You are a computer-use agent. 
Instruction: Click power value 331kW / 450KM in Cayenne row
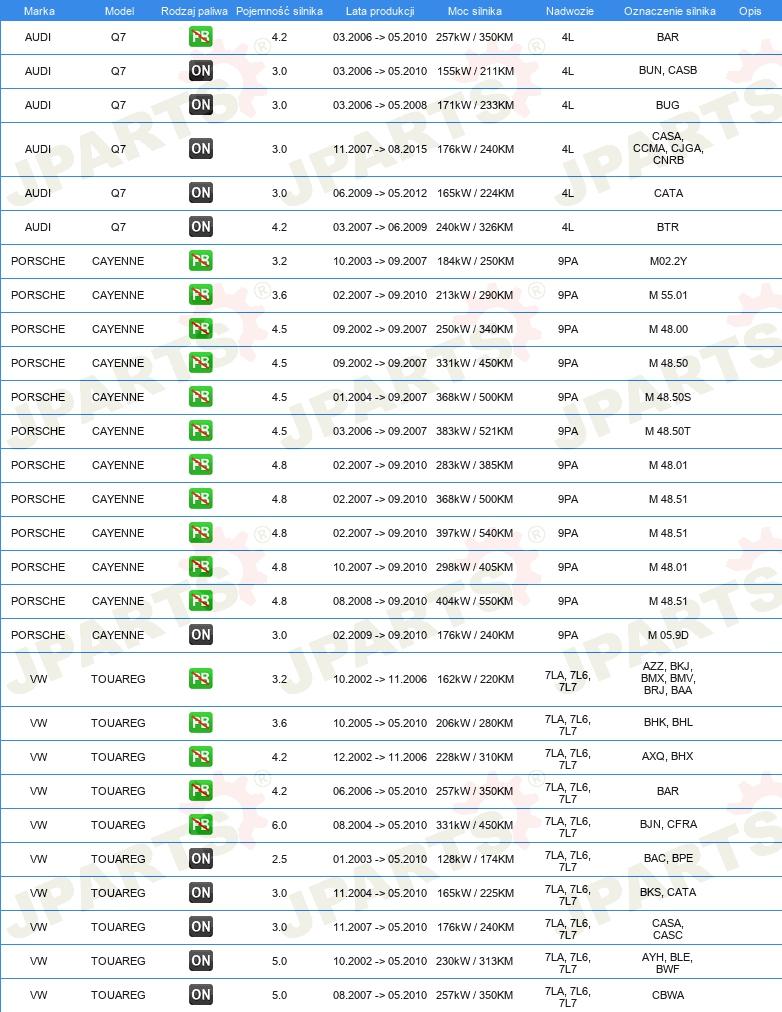[475, 363]
